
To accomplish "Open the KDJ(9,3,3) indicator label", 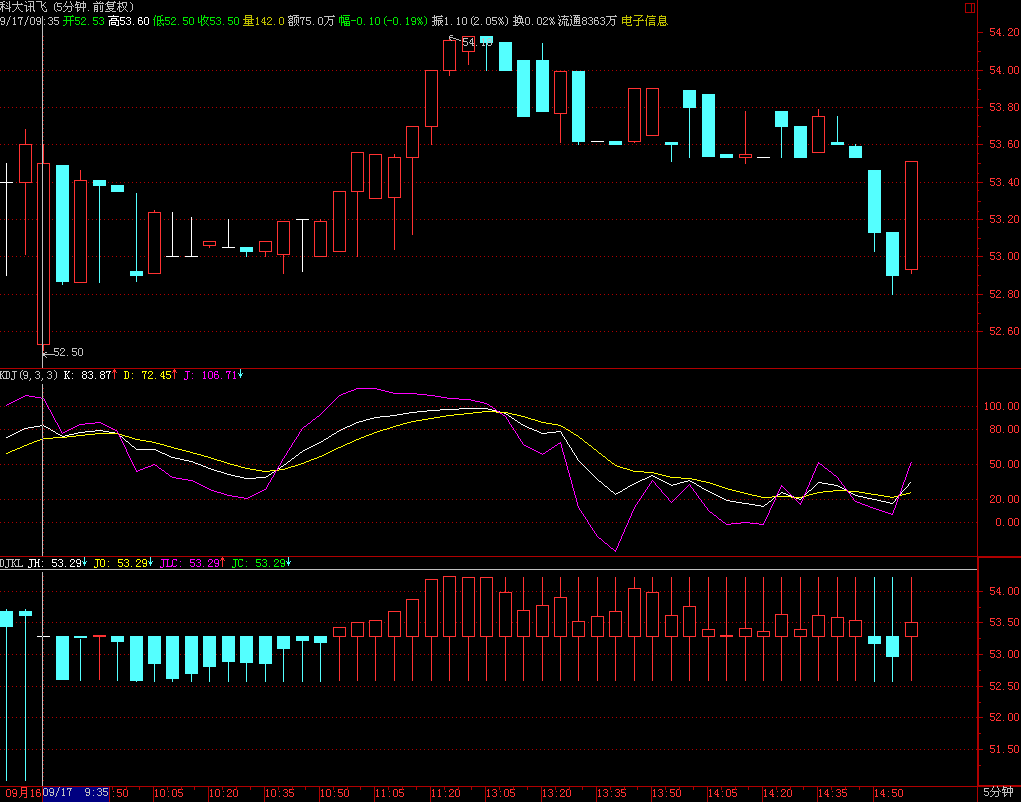I will click(x=29, y=375).
